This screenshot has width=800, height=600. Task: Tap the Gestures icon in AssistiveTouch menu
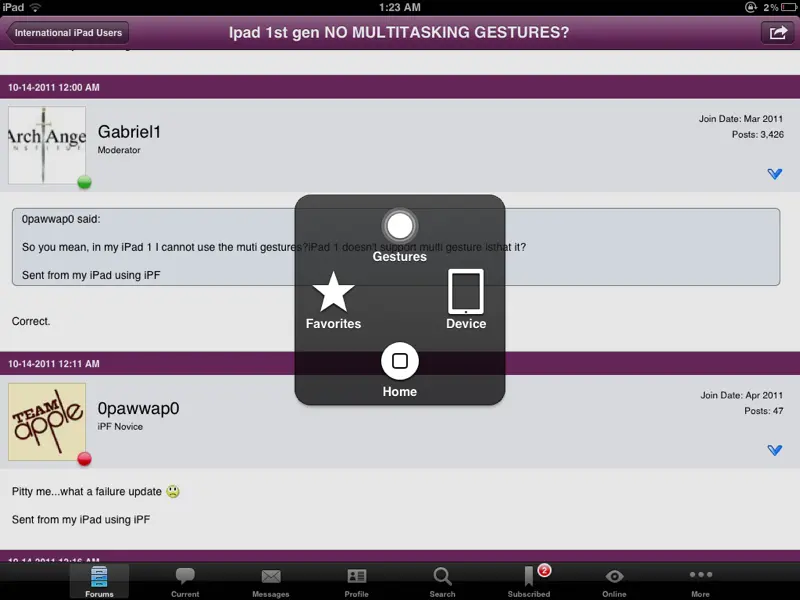[x=400, y=226]
